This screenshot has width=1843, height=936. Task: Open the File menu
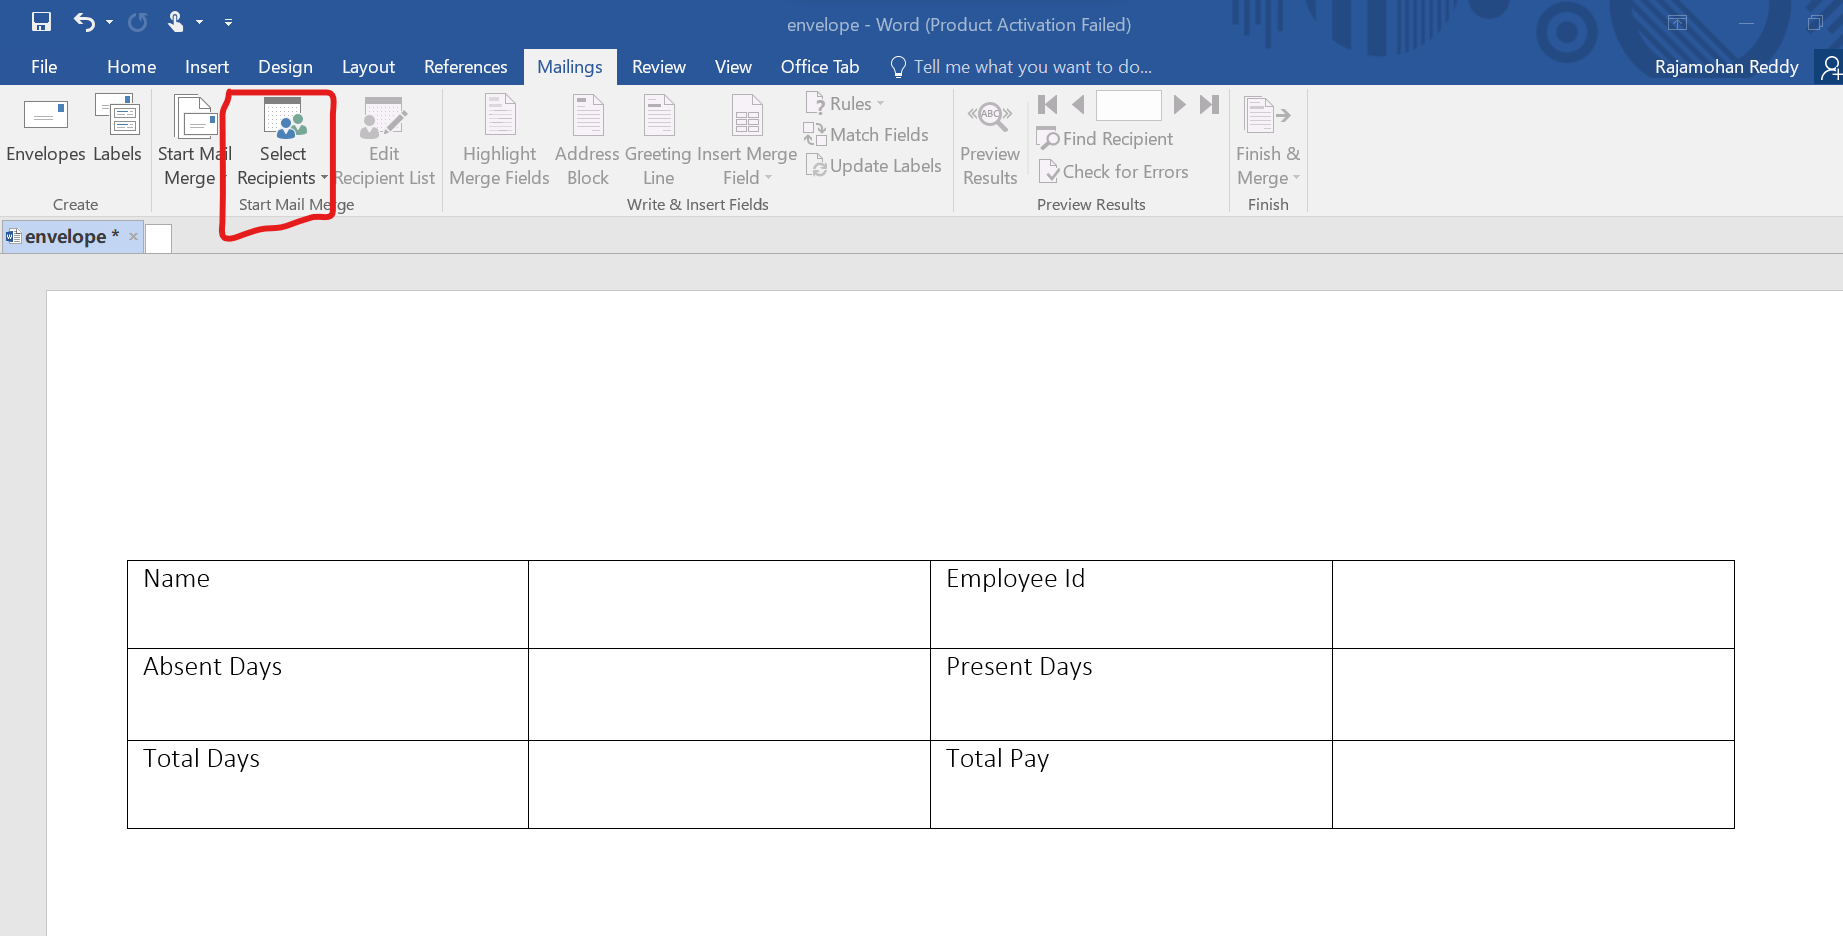coord(44,67)
